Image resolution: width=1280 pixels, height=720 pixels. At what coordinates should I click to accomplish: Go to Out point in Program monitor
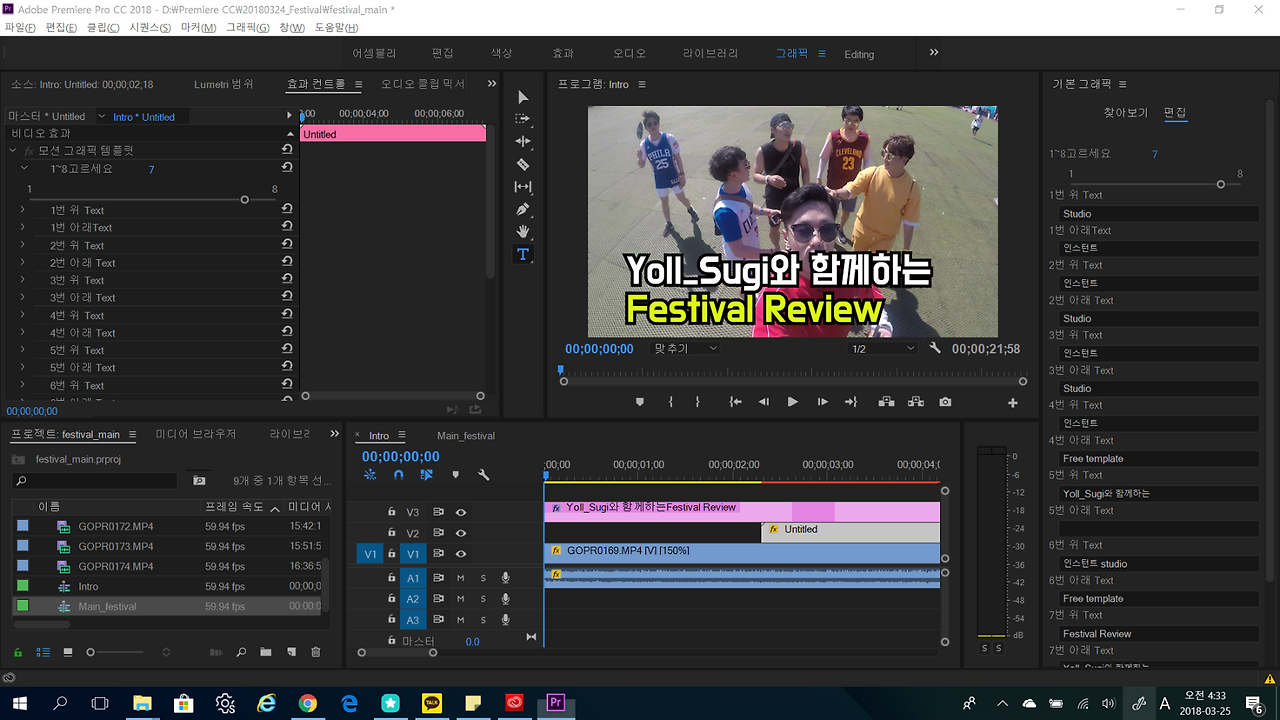(851, 402)
